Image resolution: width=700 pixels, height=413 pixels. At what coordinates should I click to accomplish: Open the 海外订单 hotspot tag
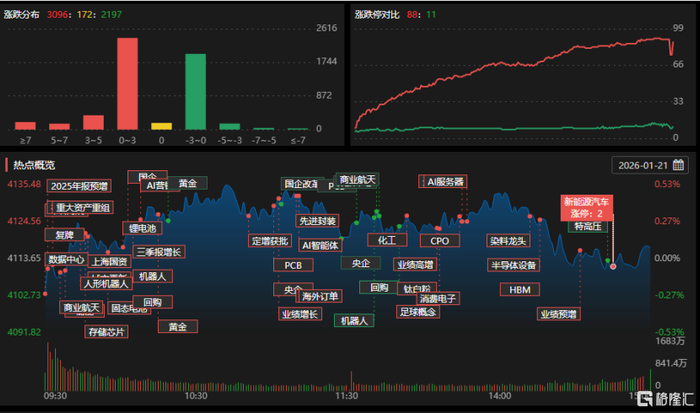(320, 296)
